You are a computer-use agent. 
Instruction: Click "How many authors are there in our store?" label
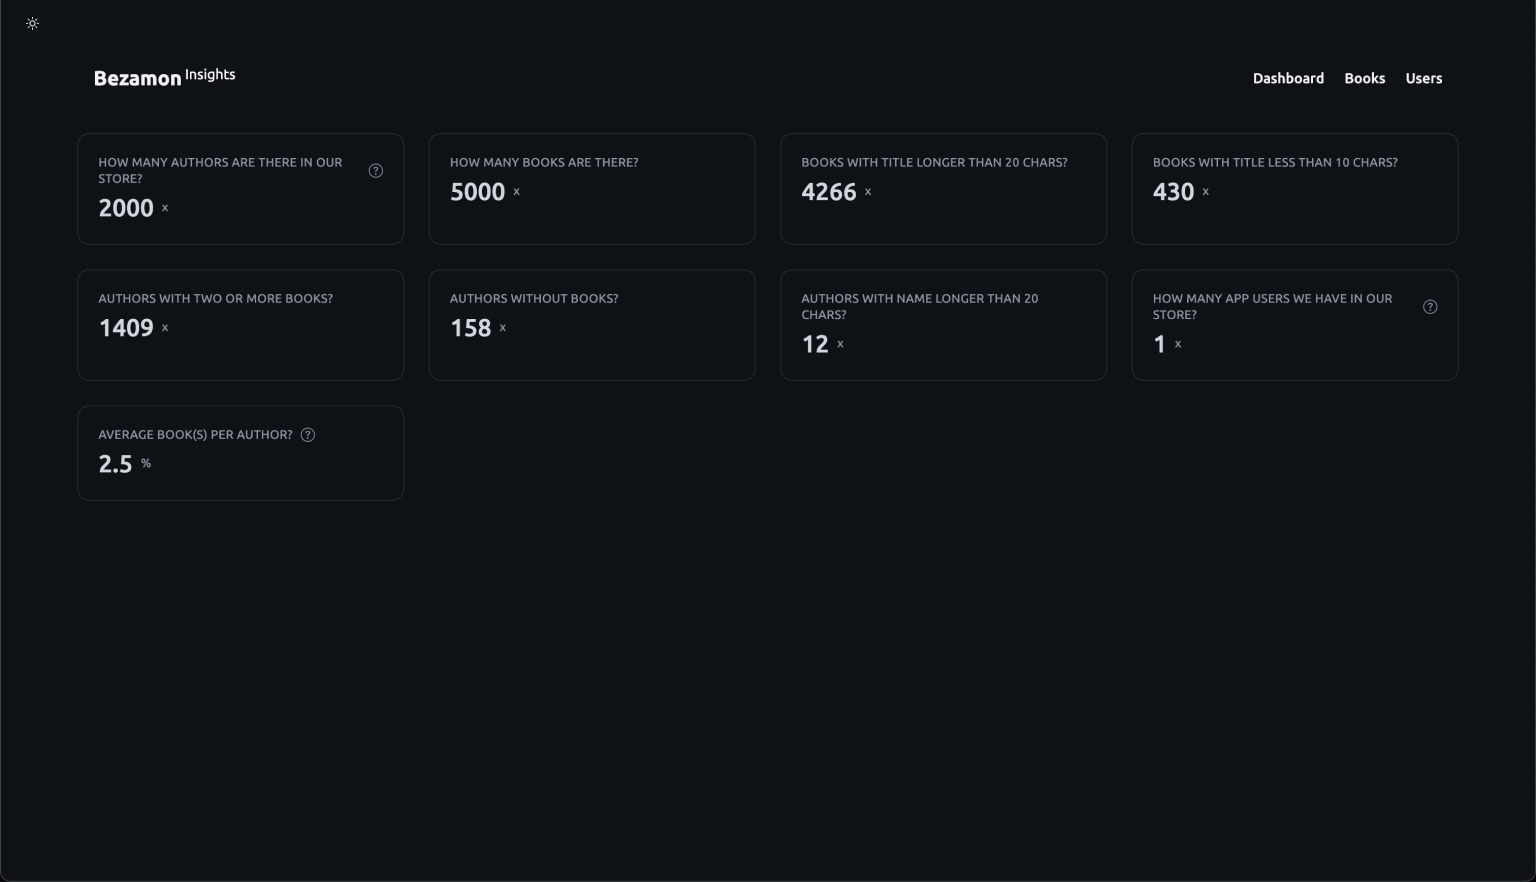coord(220,170)
